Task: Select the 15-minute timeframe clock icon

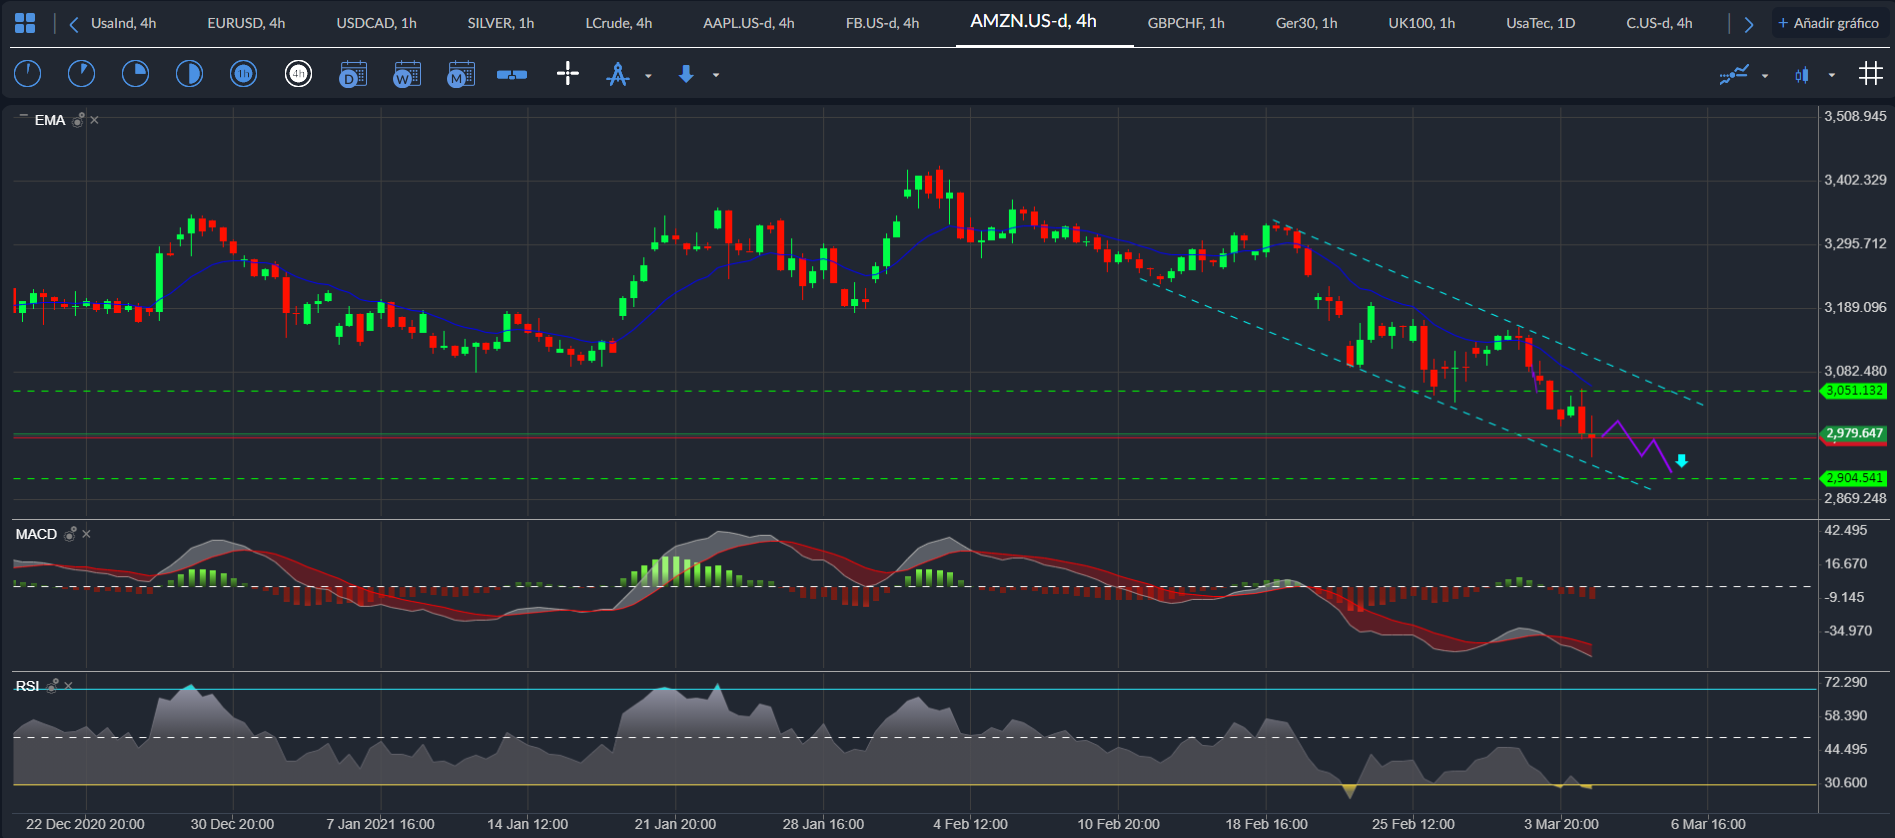Action: pyautogui.click(x=135, y=73)
